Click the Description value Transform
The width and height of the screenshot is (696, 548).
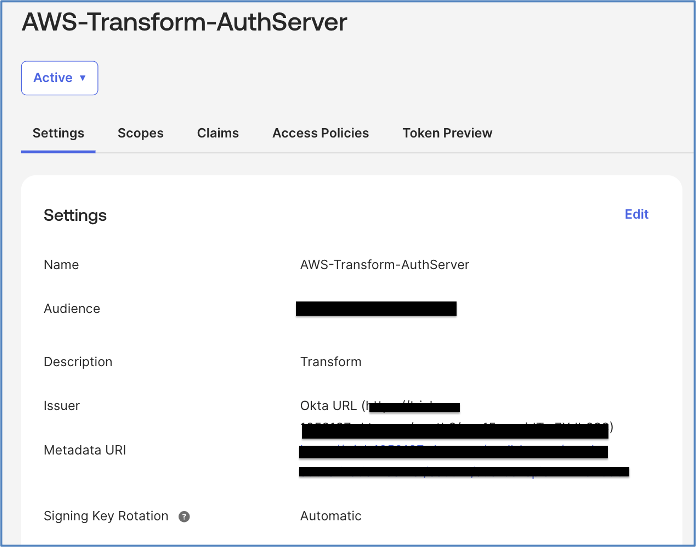[x=331, y=362]
